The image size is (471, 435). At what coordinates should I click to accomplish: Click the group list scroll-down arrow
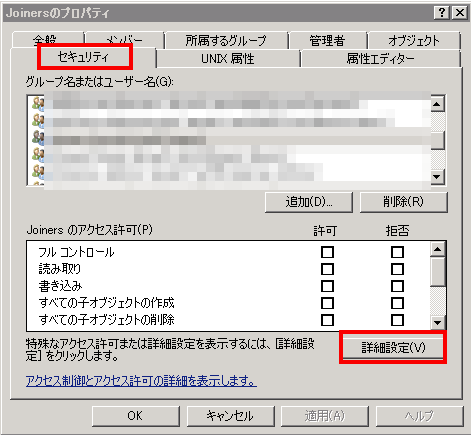pyautogui.click(x=437, y=177)
